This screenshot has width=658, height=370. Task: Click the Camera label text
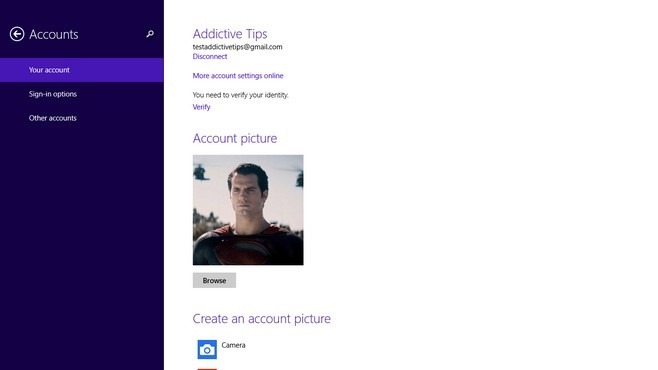point(233,345)
